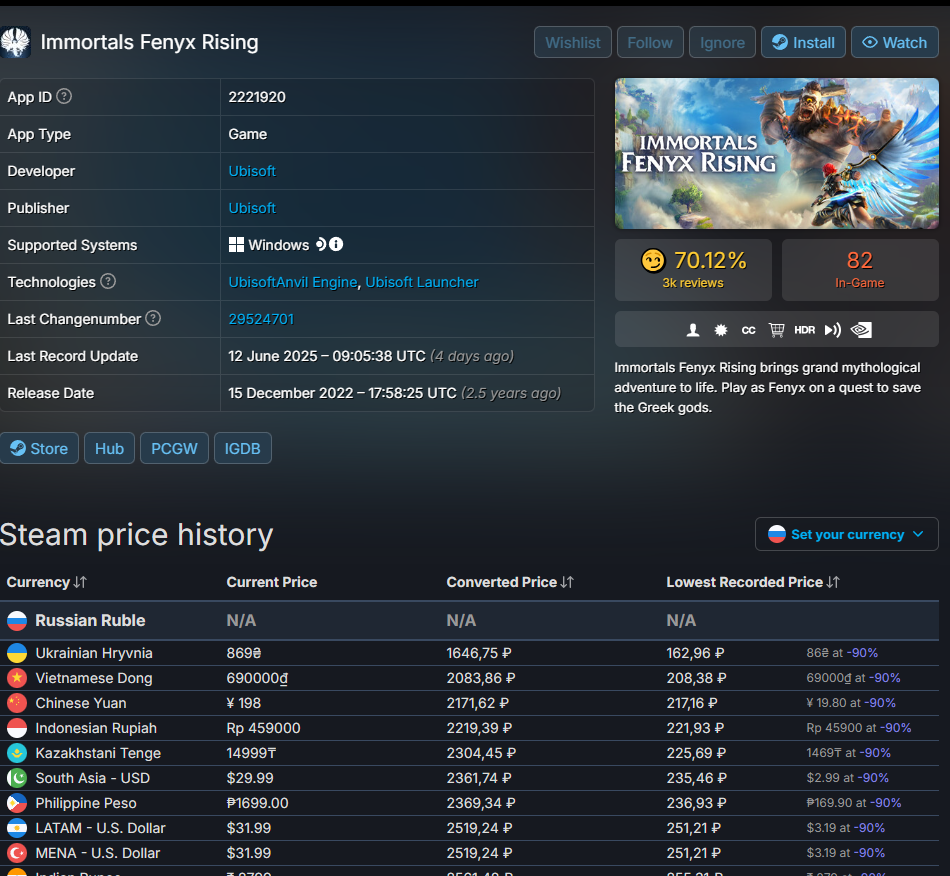This screenshot has width=950, height=876.
Task: Click the App ID value 2221920
Action: (257, 97)
